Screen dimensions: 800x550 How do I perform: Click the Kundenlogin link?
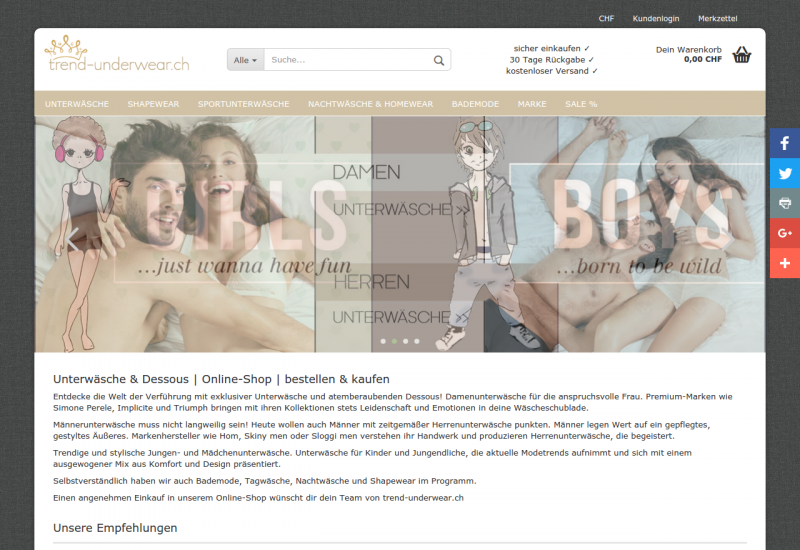656,19
